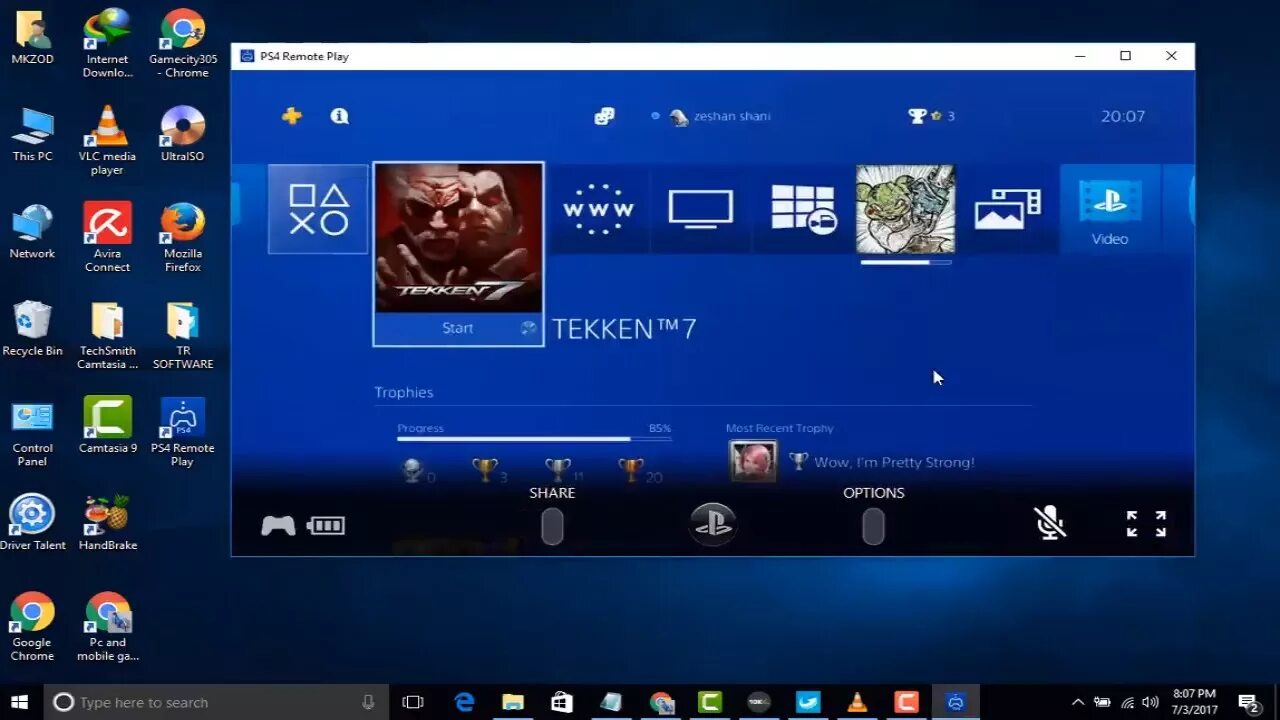Click the PS home button
Viewport: 1280px width, 720px height.
tap(713, 524)
